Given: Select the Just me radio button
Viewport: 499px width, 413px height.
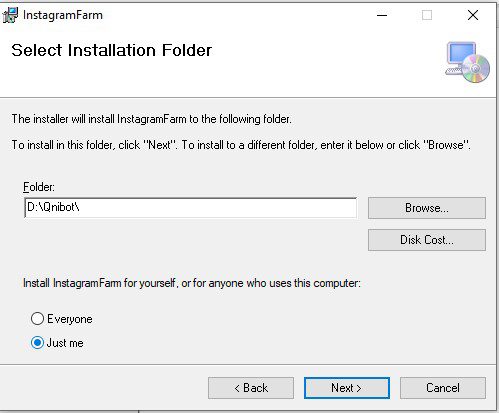Looking at the screenshot, I should point(37,343).
